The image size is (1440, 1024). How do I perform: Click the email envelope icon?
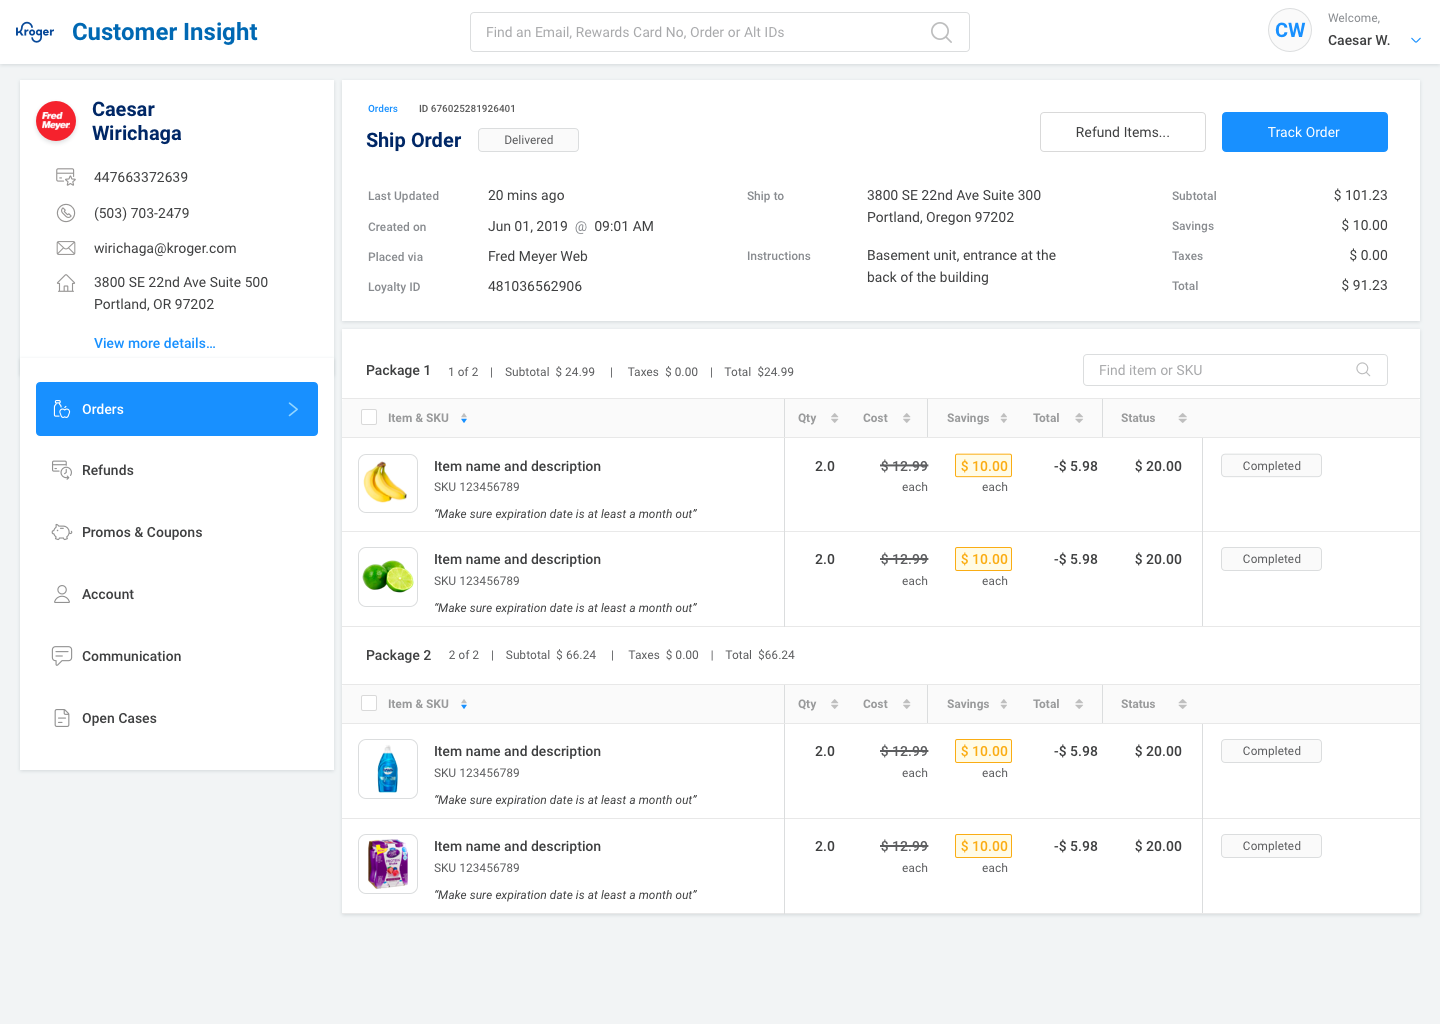pyautogui.click(x=66, y=248)
